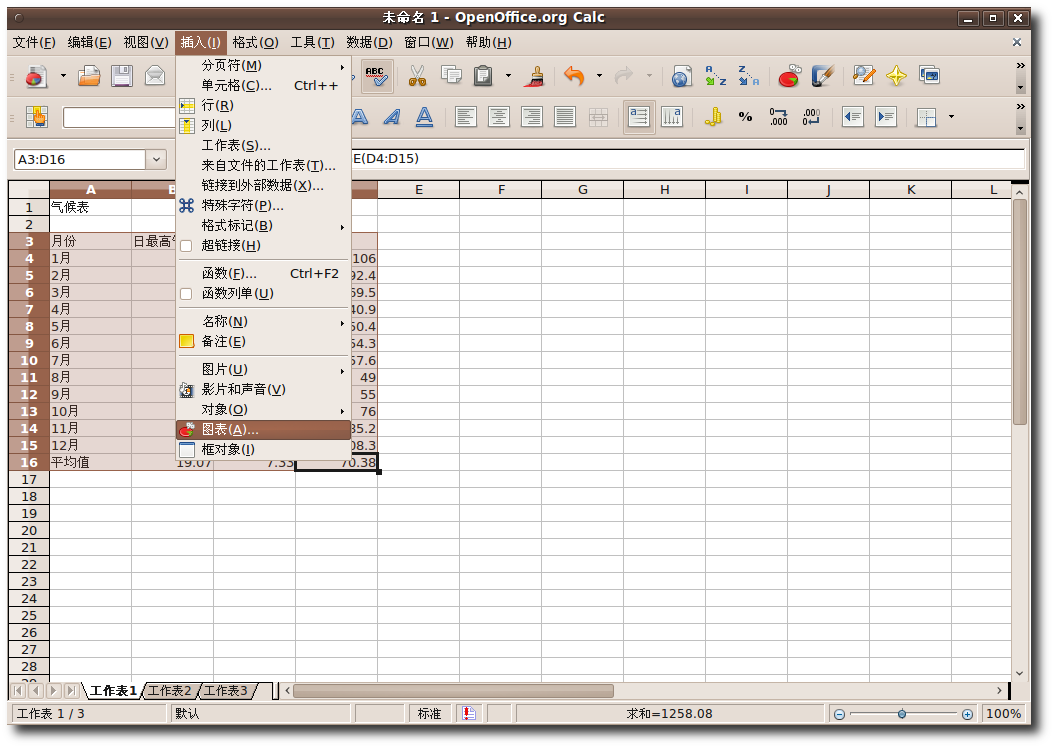The width and height of the screenshot is (1054, 748).
Task: Expand the 名称(N) submenu
Action: point(264,322)
